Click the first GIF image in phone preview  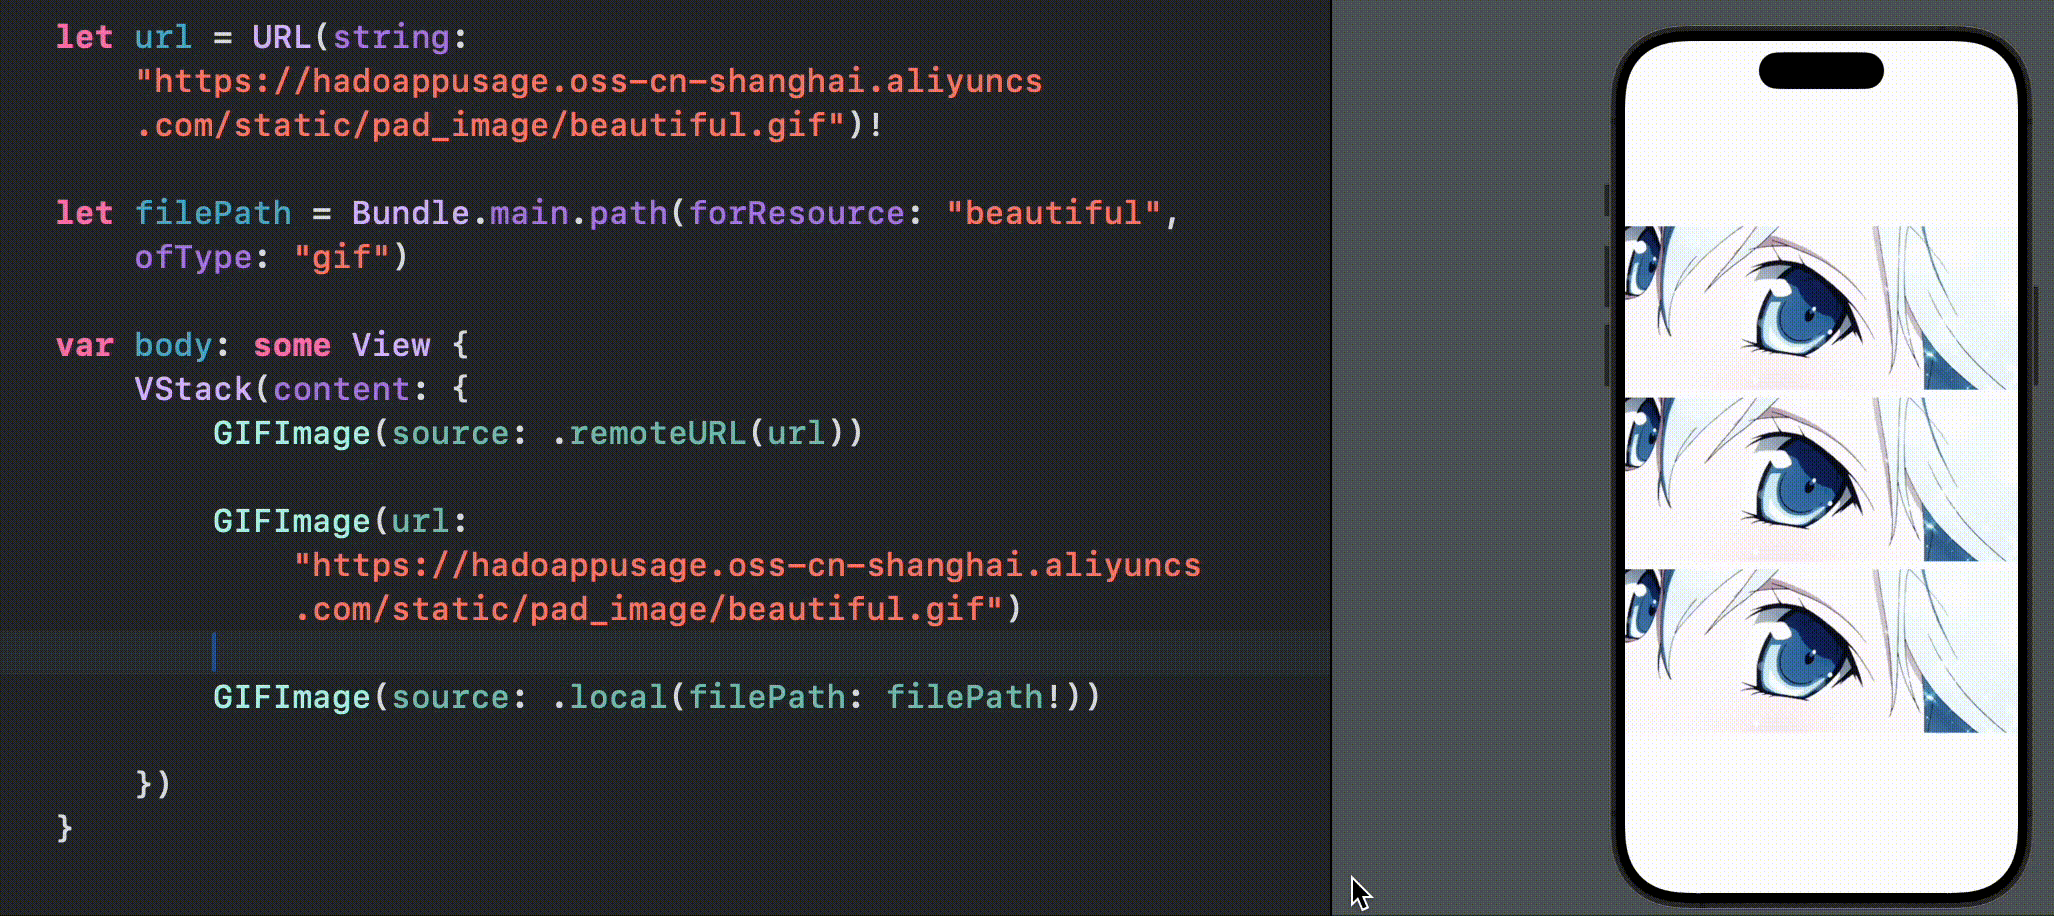click(x=1820, y=309)
